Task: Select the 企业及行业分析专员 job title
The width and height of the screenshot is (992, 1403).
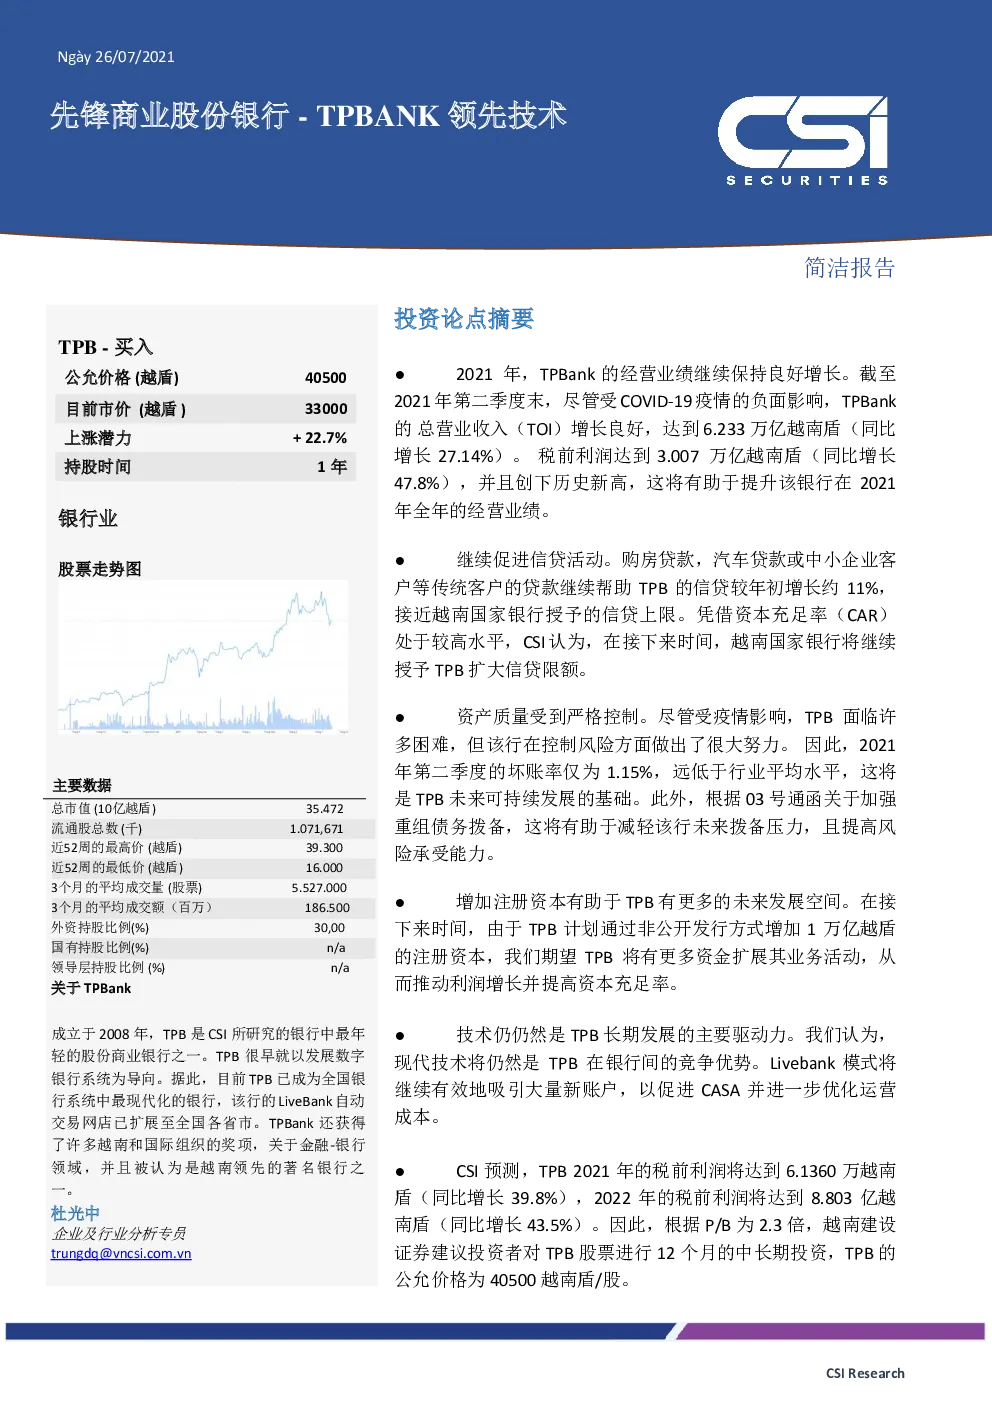Action: pos(118,1234)
